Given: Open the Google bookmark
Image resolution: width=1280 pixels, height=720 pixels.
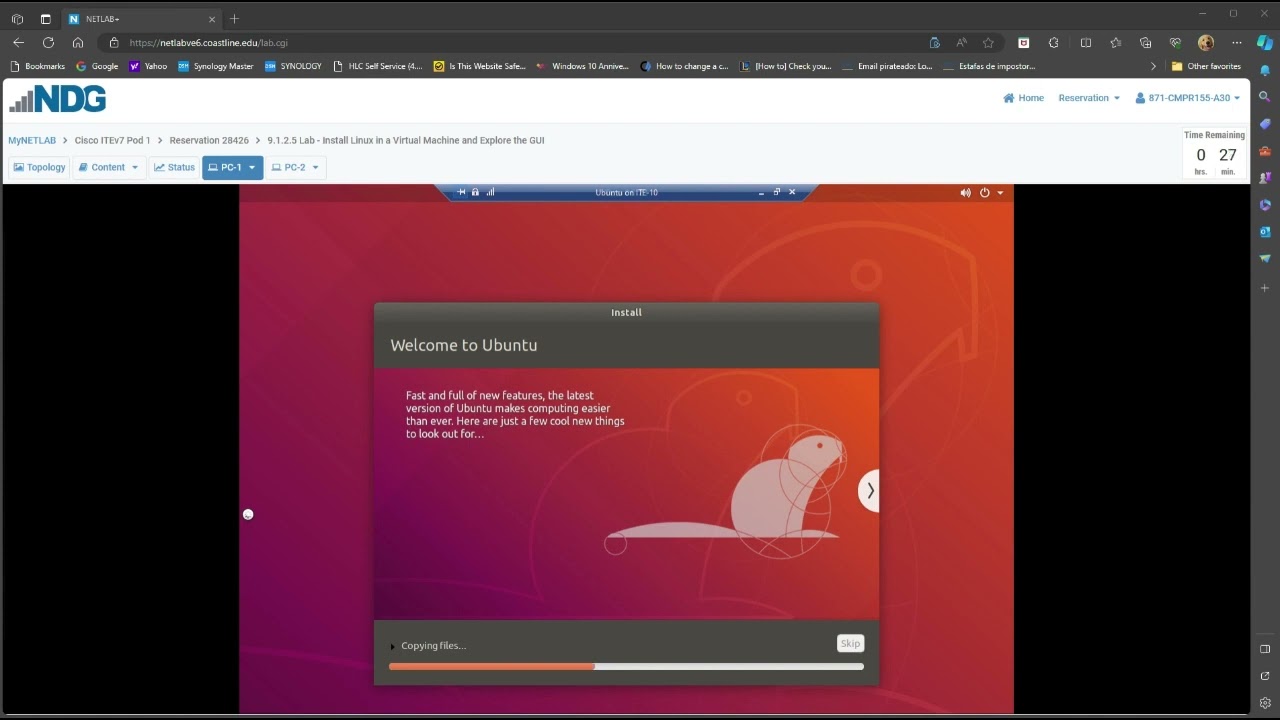Looking at the screenshot, I should pos(97,67).
